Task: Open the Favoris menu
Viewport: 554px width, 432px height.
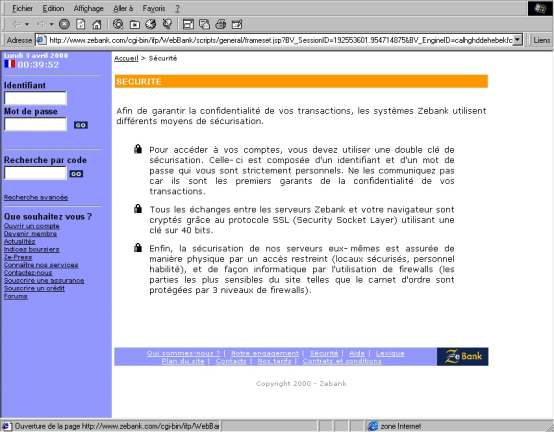Action: (154, 8)
